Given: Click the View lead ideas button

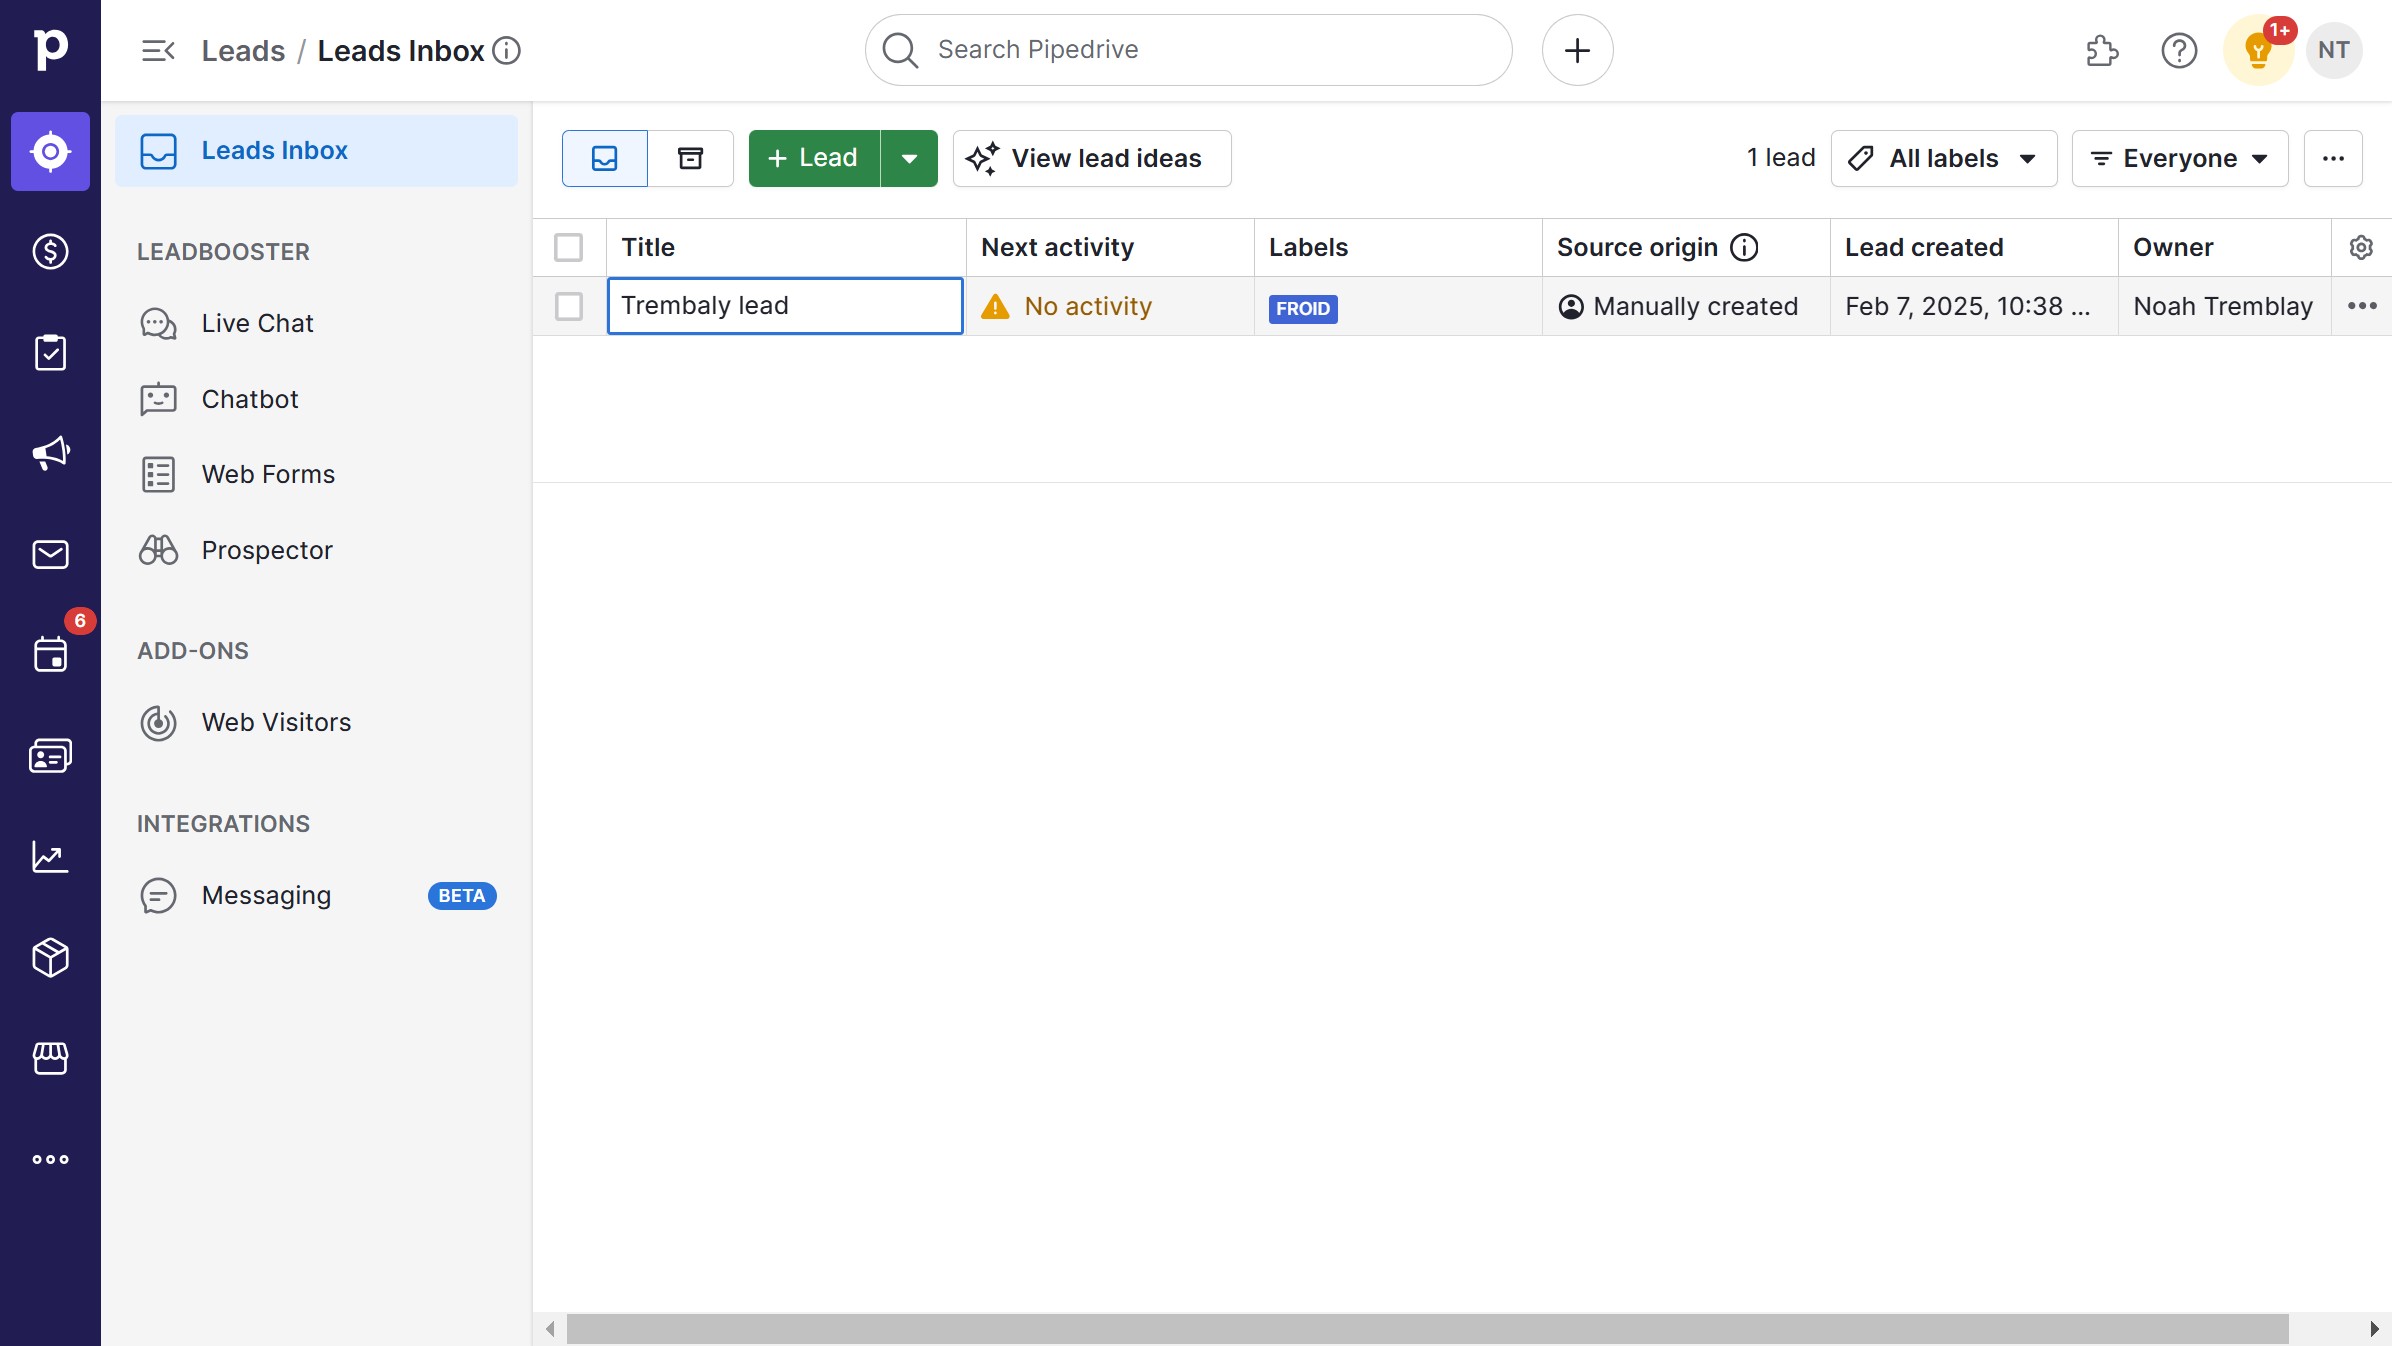Looking at the screenshot, I should click(x=1091, y=158).
